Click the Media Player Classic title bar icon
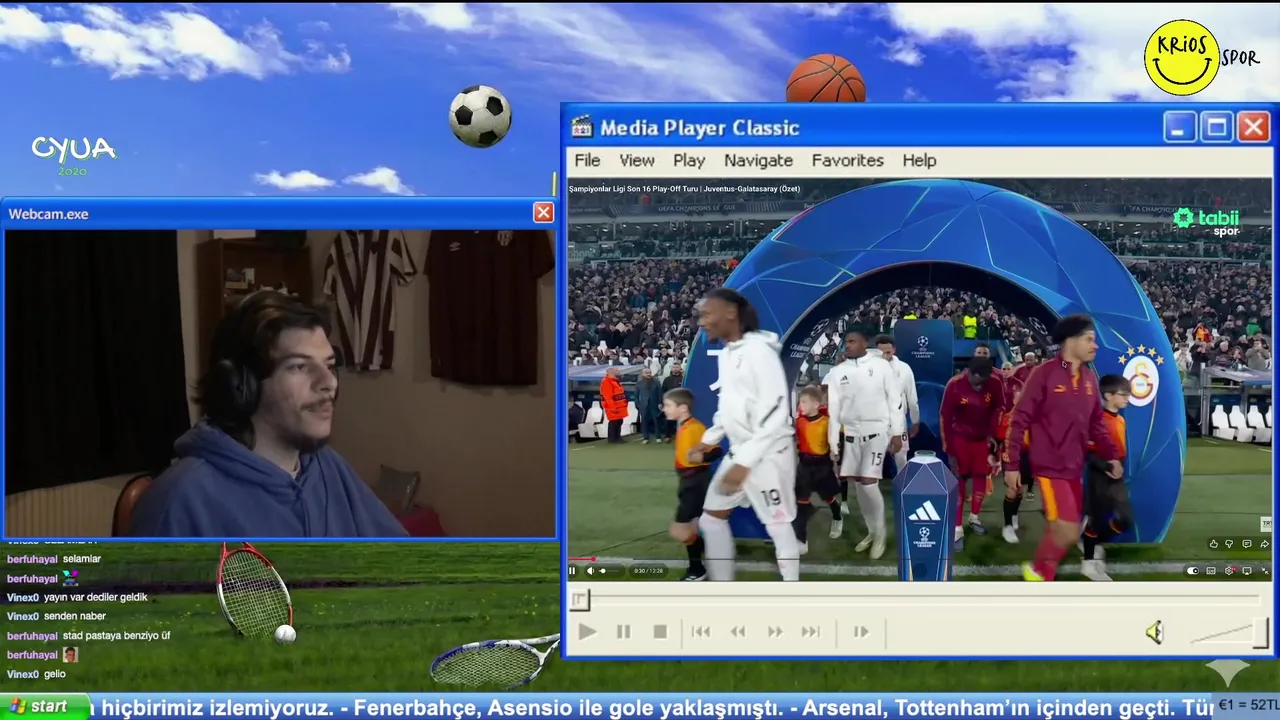 (581, 127)
